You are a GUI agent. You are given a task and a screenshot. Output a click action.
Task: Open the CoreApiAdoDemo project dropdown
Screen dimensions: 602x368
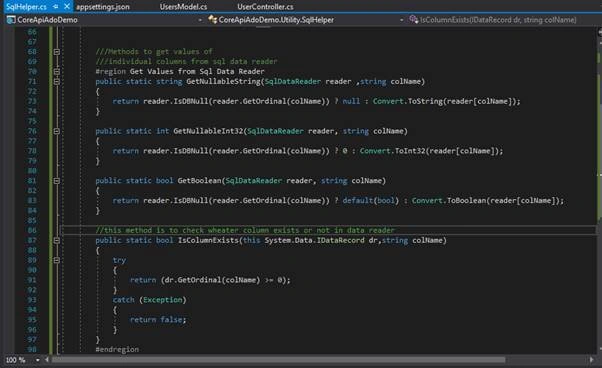tap(200, 20)
